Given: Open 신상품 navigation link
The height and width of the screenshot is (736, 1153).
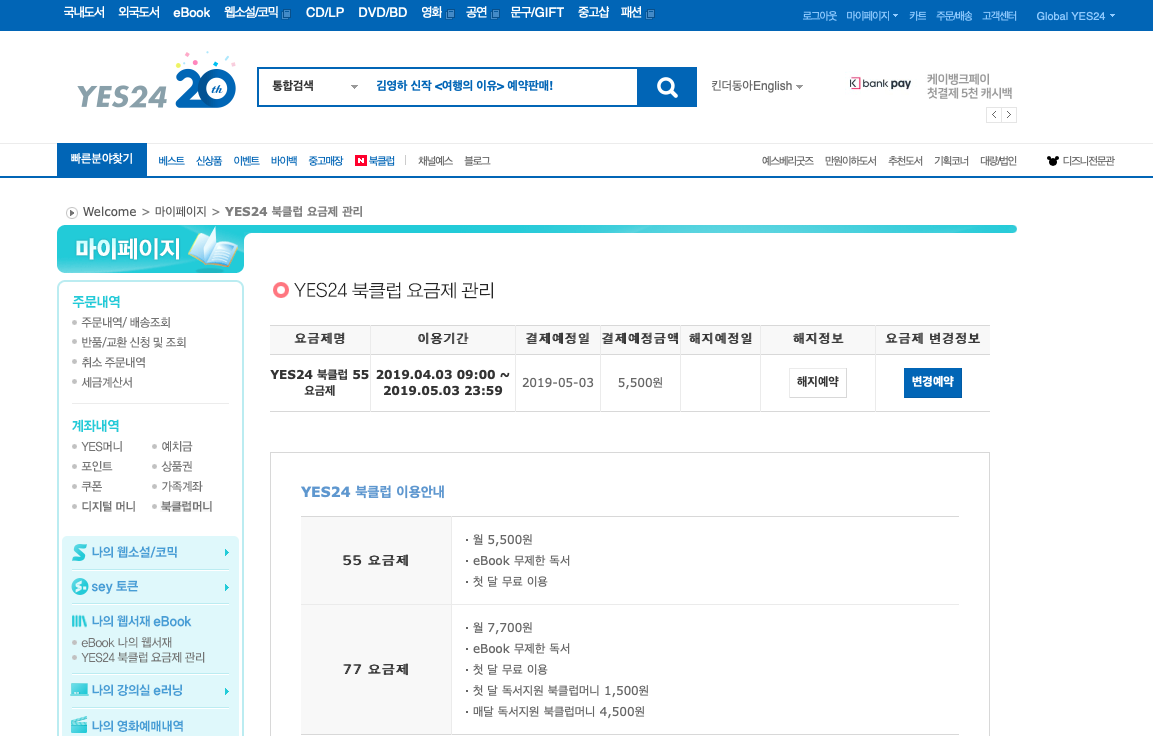Looking at the screenshot, I should pyautogui.click(x=209, y=161).
